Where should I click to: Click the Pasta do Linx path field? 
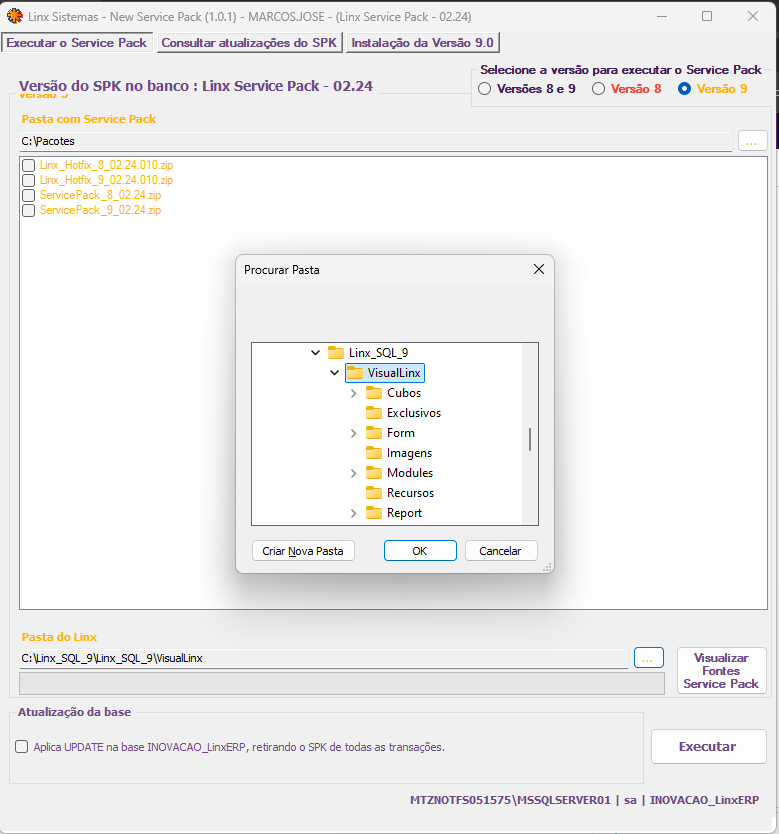click(323, 658)
